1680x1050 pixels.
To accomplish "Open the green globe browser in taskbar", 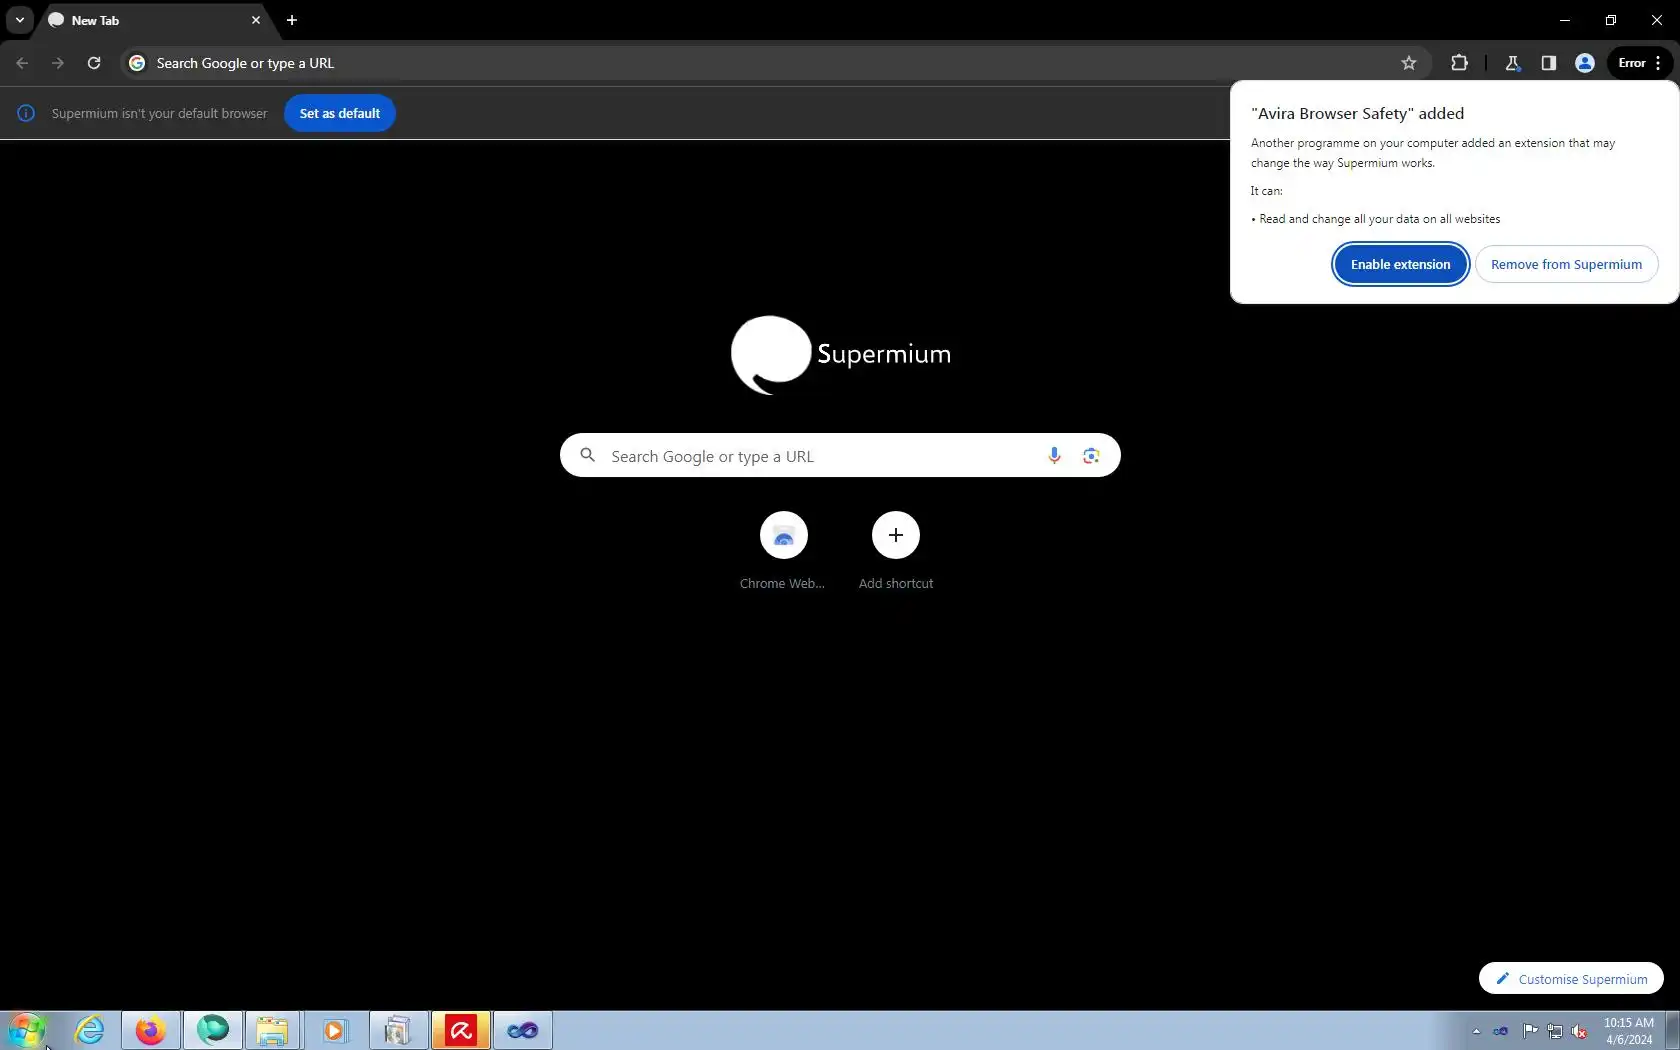I will tap(213, 1030).
